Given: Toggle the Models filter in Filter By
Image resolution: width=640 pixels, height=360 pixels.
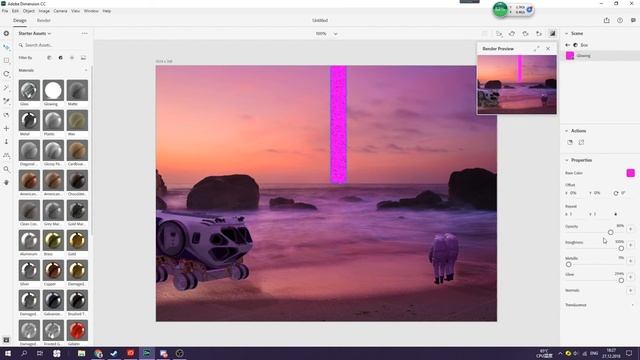Looking at the screenshot, I should 49,58.
